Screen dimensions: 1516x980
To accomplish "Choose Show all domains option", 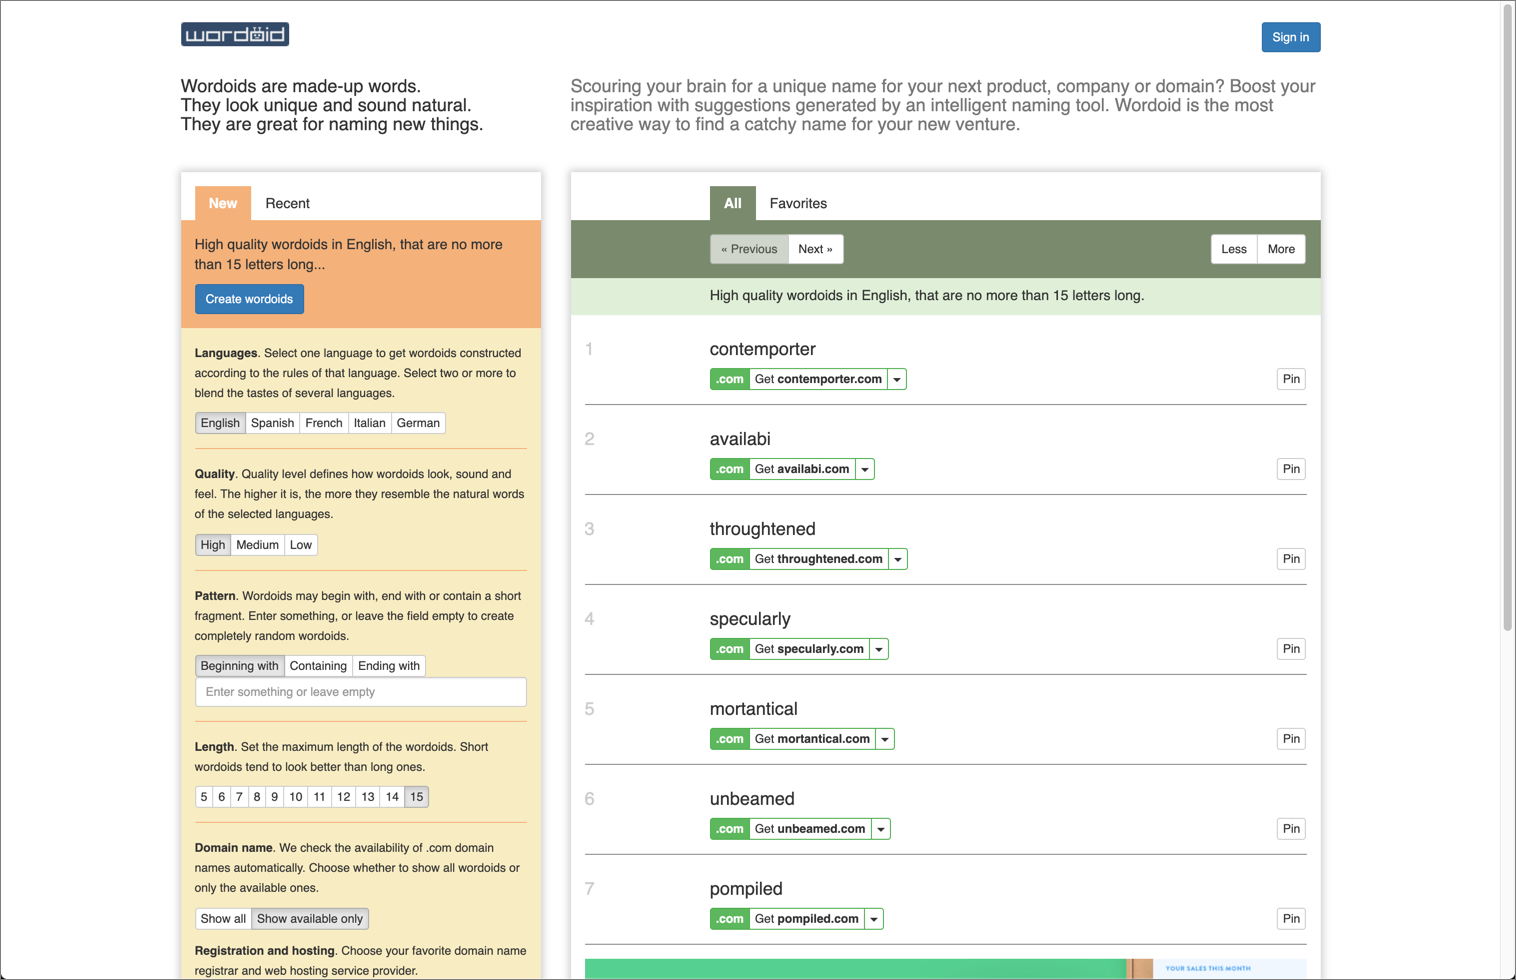I will [223, 919].
